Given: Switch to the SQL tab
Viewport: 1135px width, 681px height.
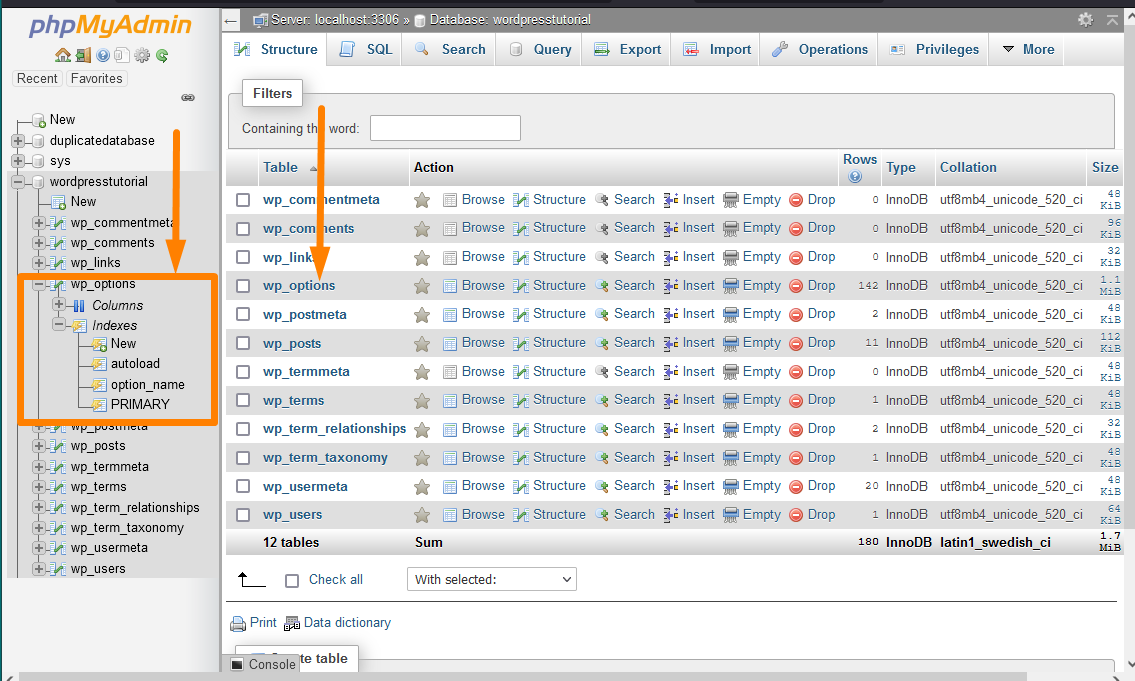Looking at the screenshot, I should [367, 49].
